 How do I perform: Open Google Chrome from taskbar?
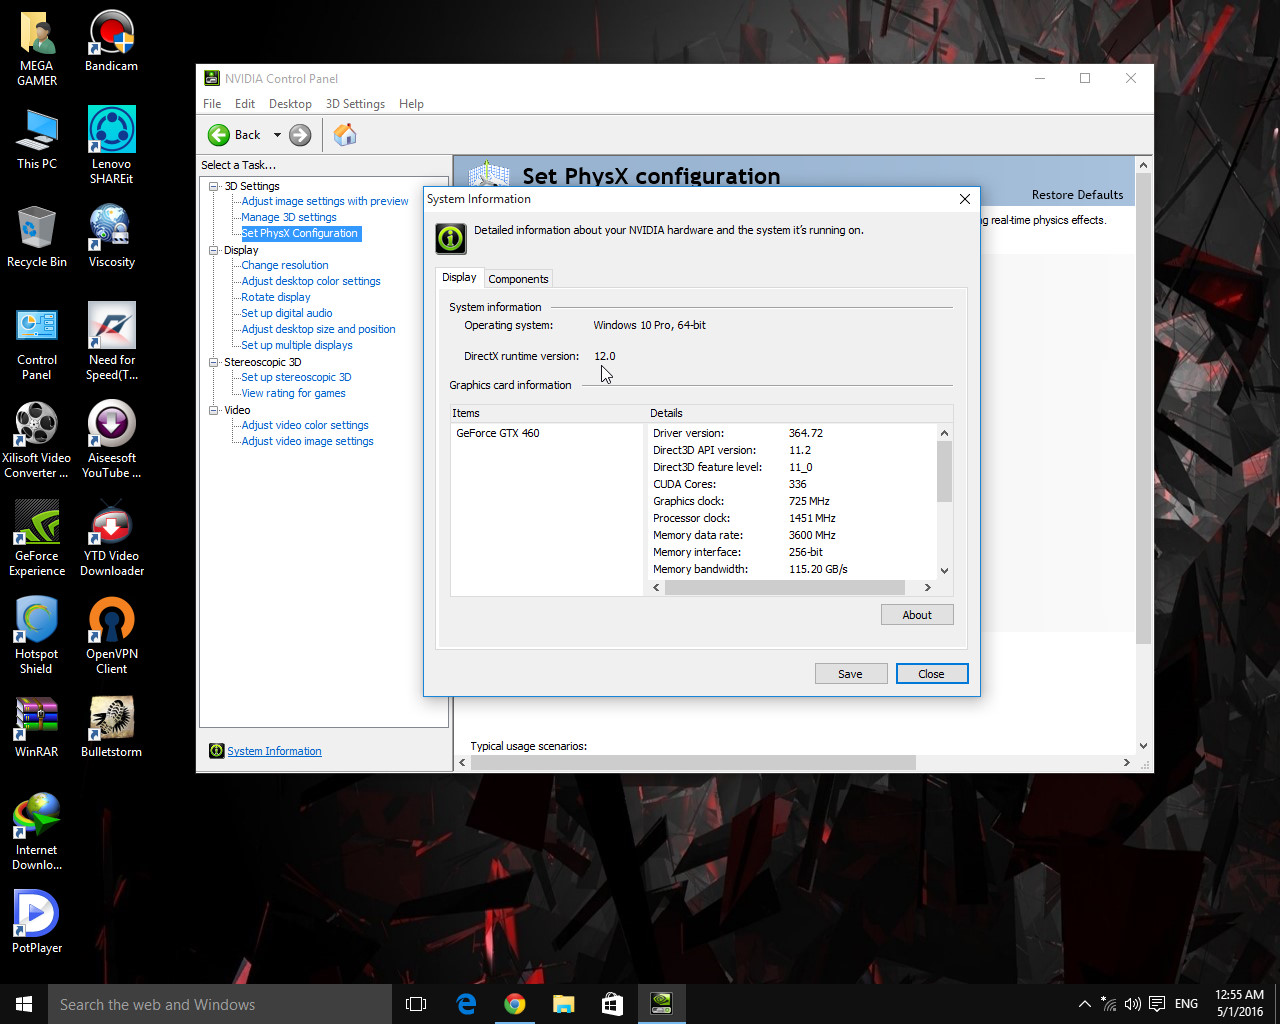coord(515,1004)
